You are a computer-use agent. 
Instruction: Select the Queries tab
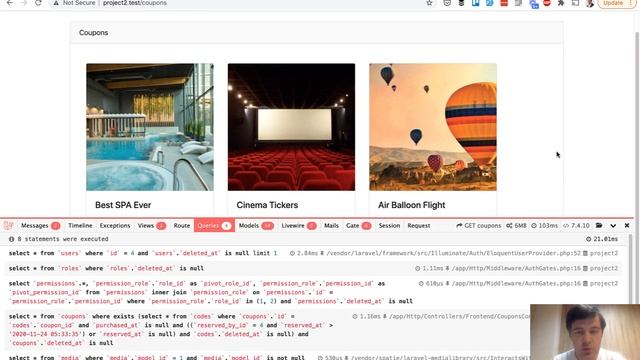214,225
